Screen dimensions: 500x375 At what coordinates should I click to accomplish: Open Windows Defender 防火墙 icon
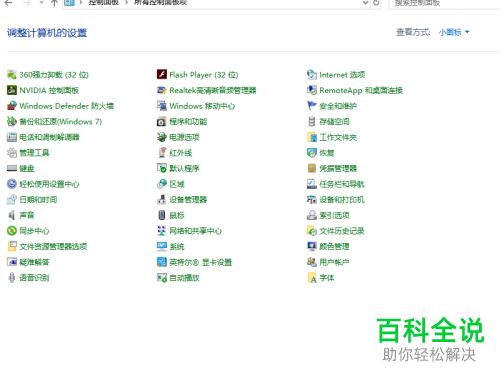click(12, 106)
